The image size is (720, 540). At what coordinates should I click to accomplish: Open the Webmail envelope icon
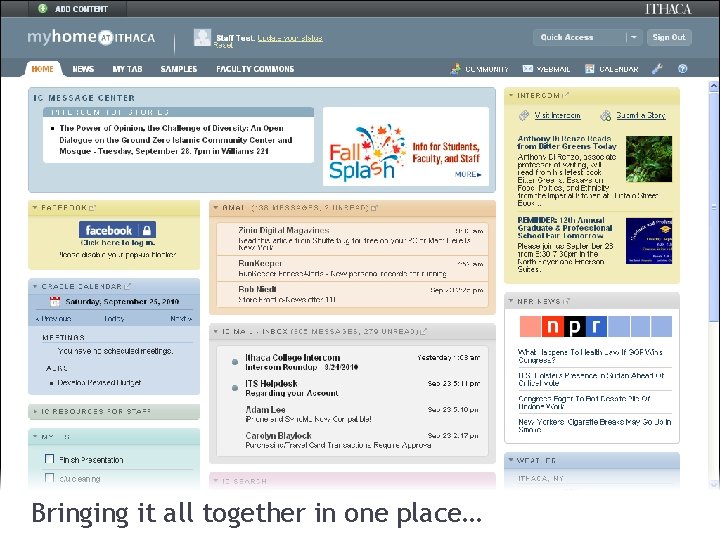coord(528,69)
